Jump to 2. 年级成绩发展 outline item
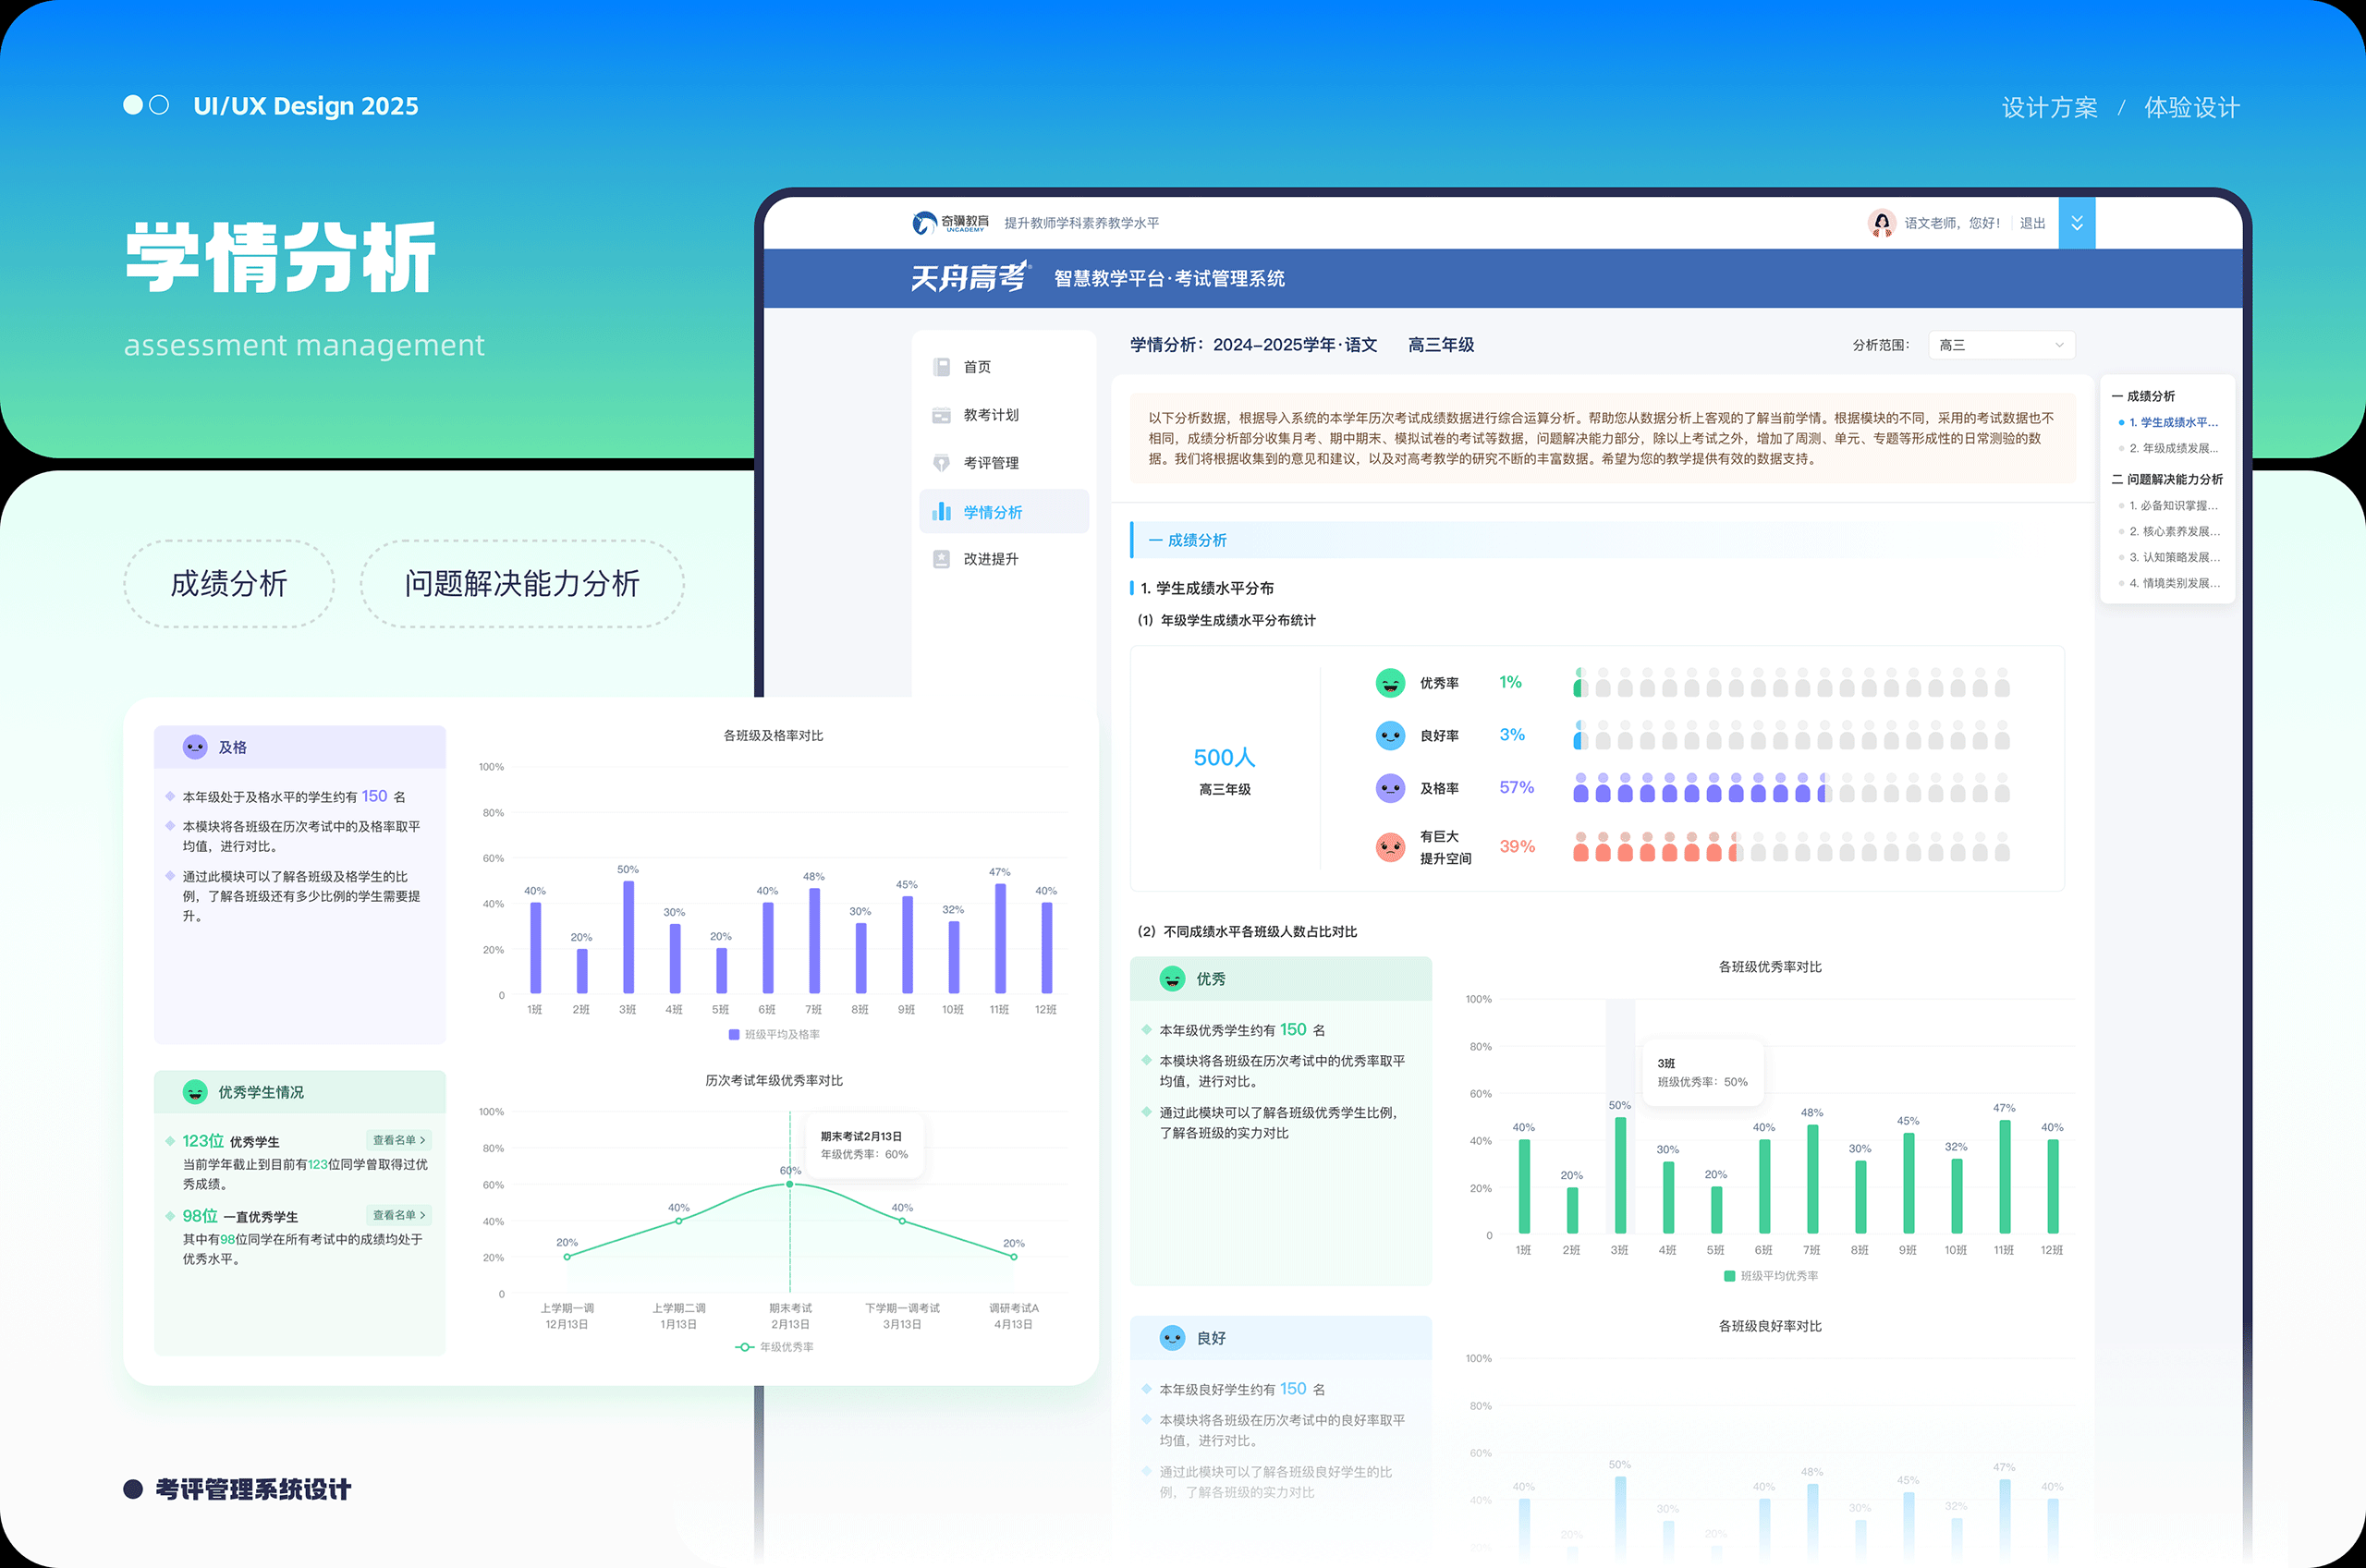 pos(2172,448)
